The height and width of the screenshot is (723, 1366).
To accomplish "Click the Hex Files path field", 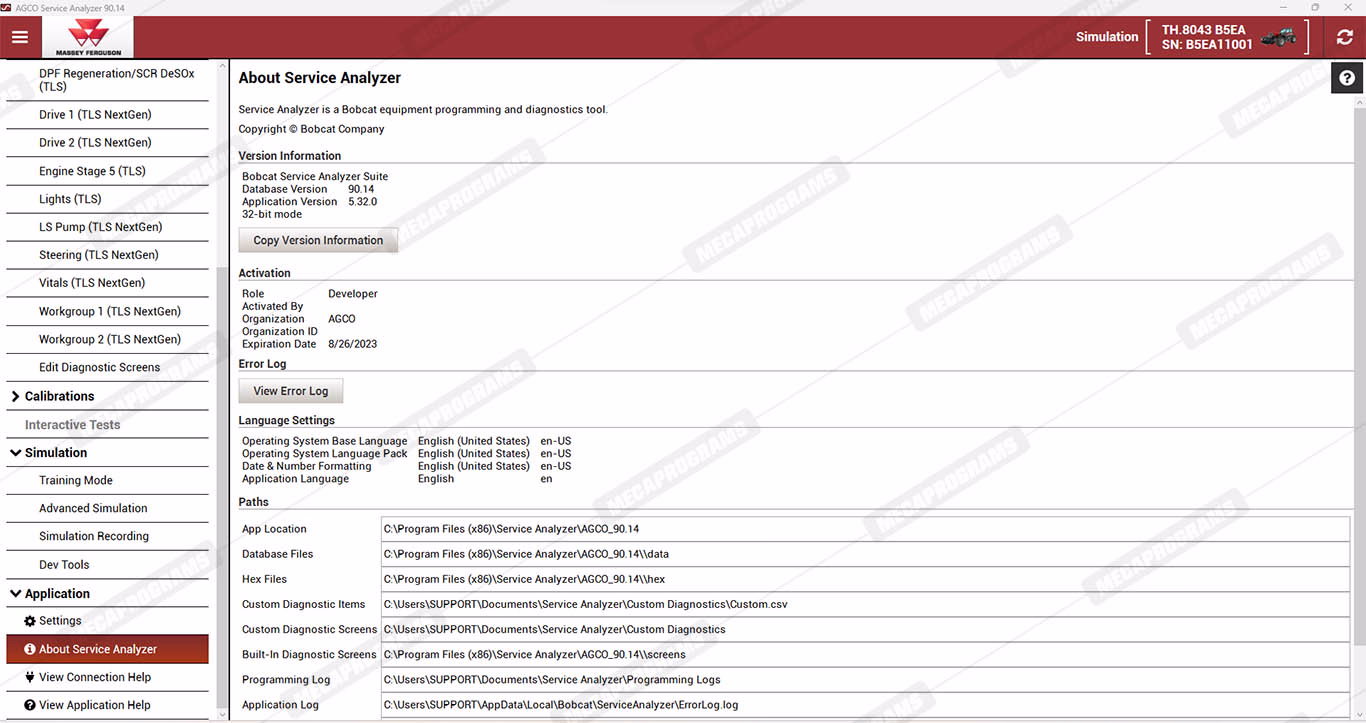I will pyautogui.click(x=865, y=579).
